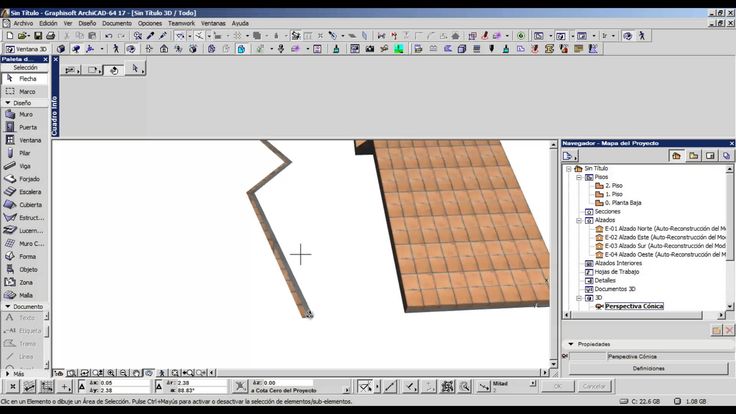Select the Puerta door tool
Screen dimensions: 736x414
point(25,127)
